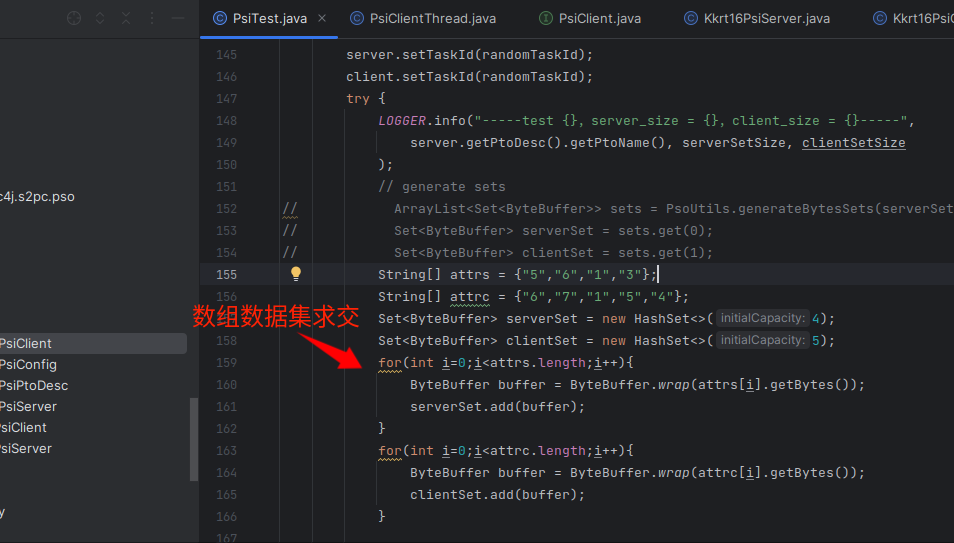Hide the project tool window (minus icon)
954x543 pixels.
[x=178, y=18]
